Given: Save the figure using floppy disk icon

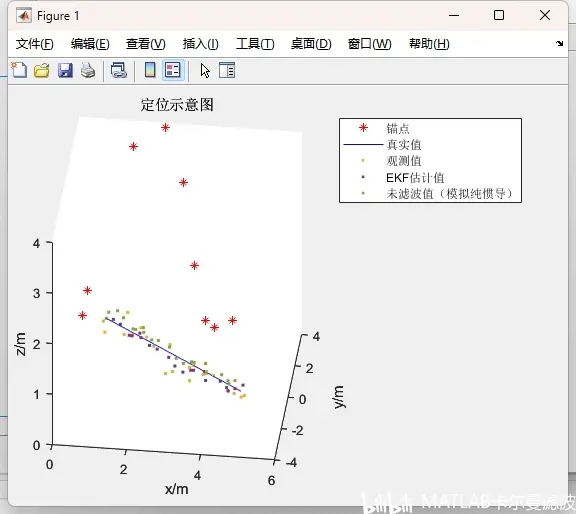Looking at the screenshot, I should pos(65,70).
